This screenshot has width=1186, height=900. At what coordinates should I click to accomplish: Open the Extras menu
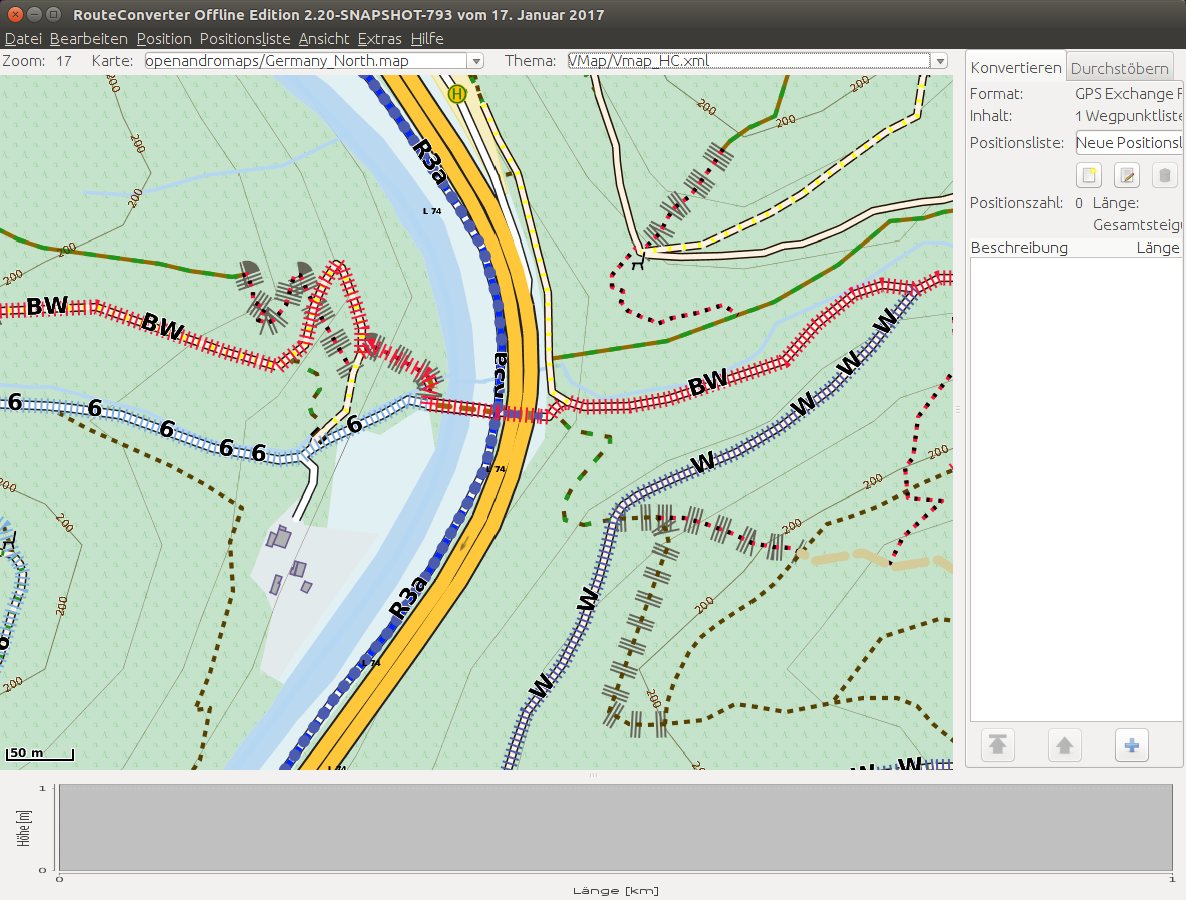click(x=379, y=39)
